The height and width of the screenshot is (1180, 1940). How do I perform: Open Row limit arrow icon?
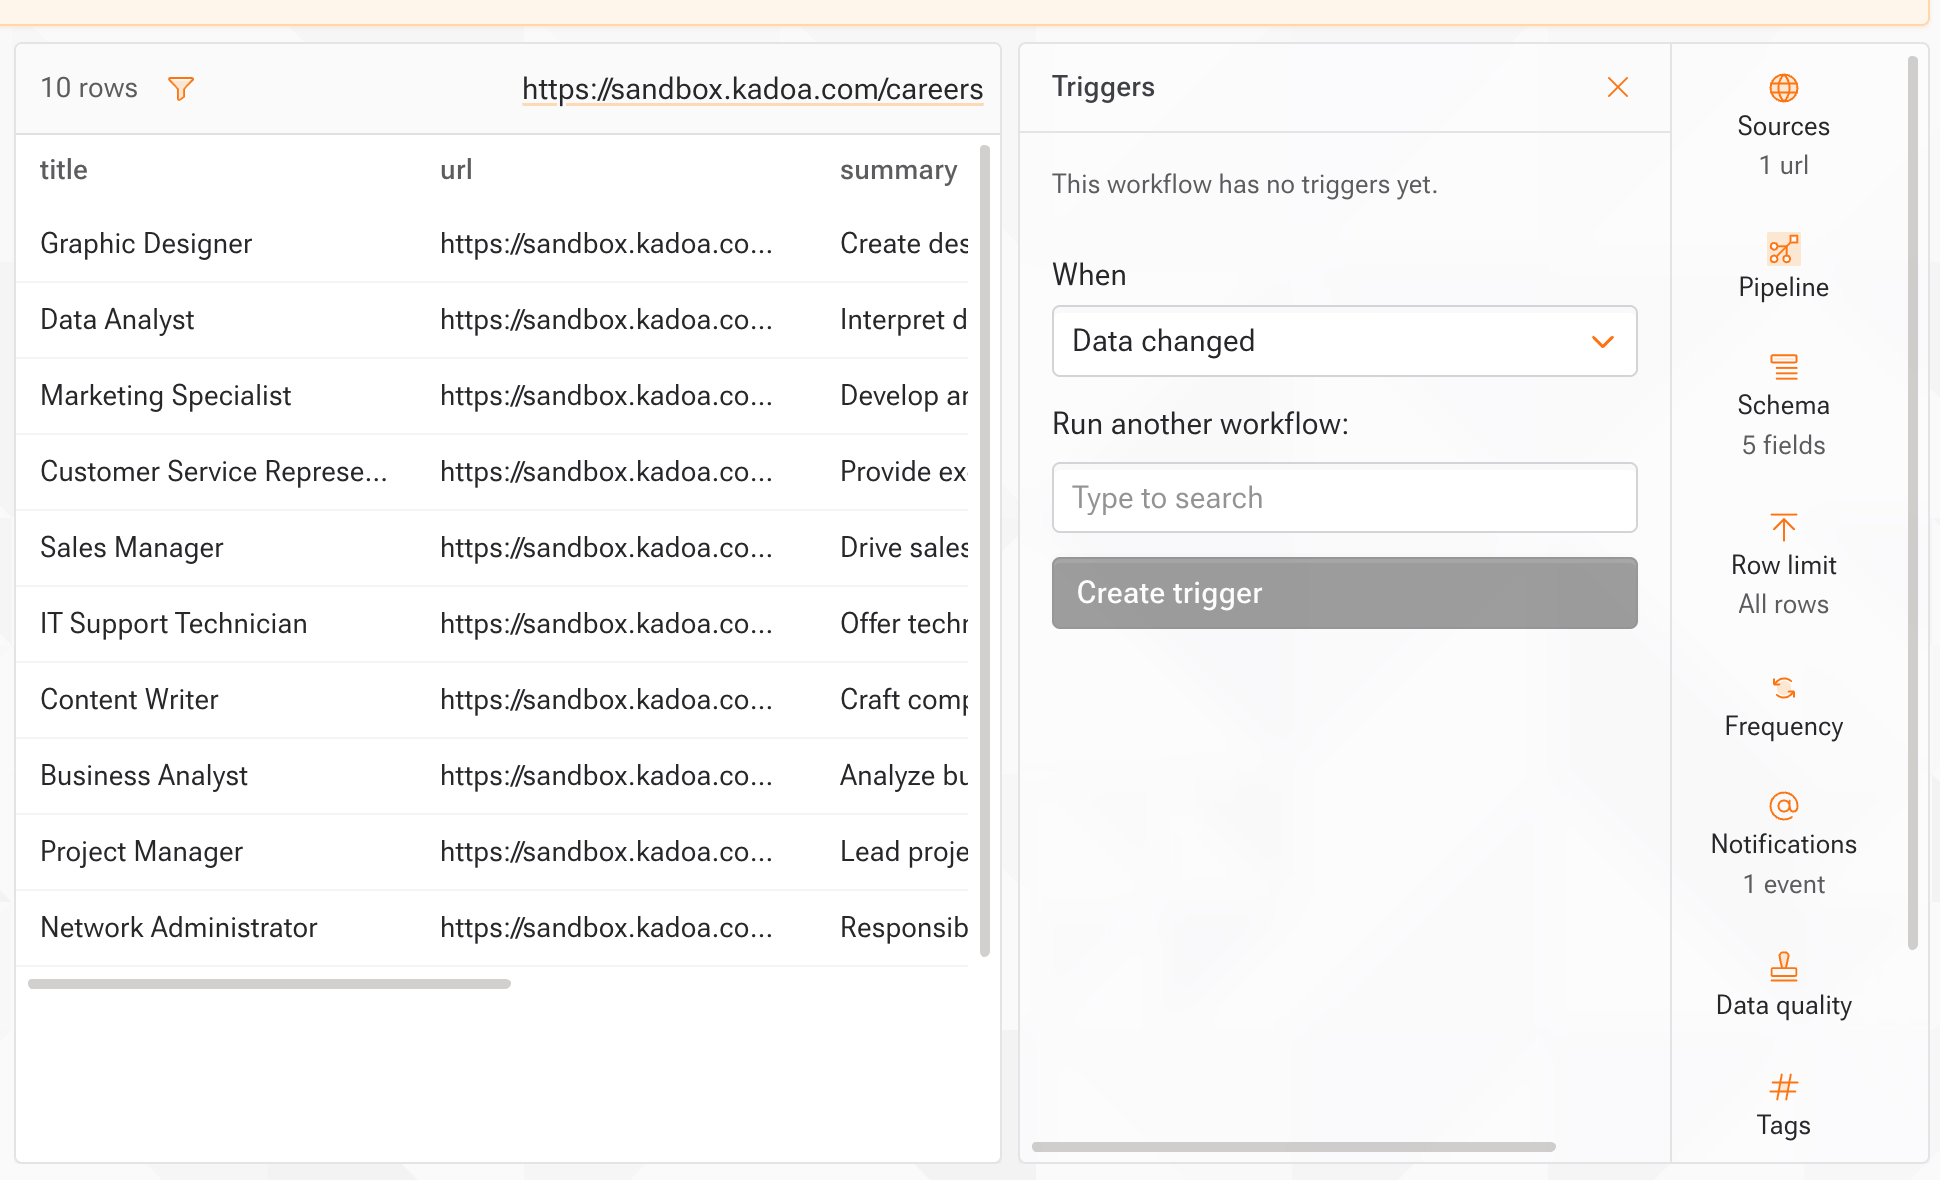coord(1783,527)
